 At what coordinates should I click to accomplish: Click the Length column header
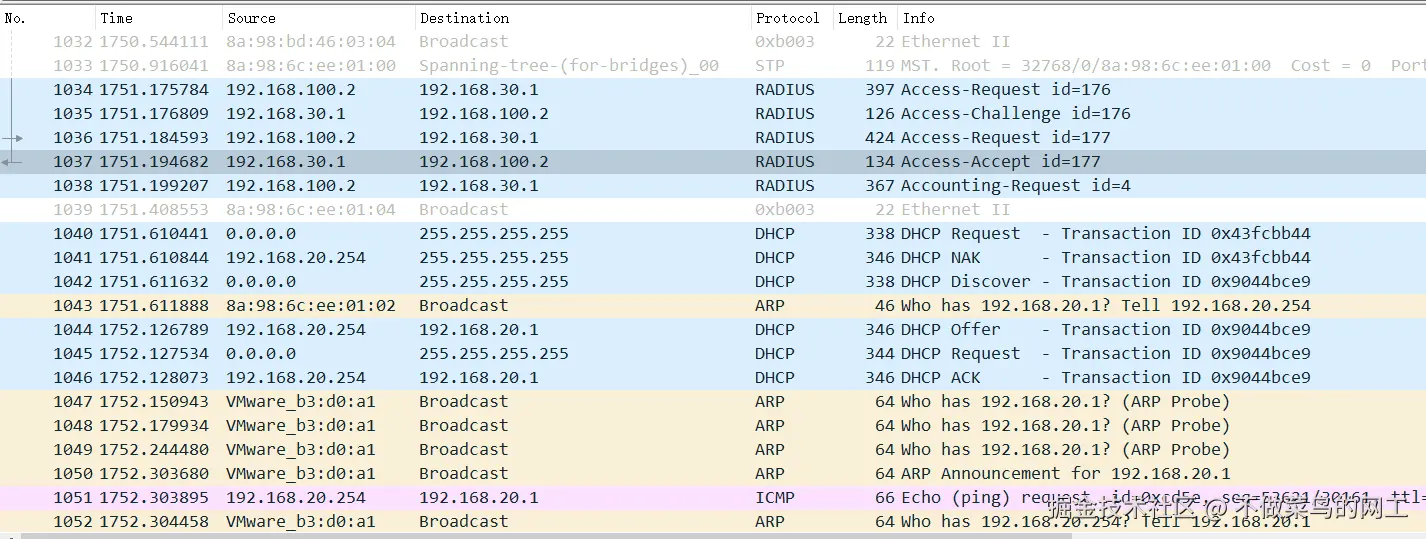point(862,18)
